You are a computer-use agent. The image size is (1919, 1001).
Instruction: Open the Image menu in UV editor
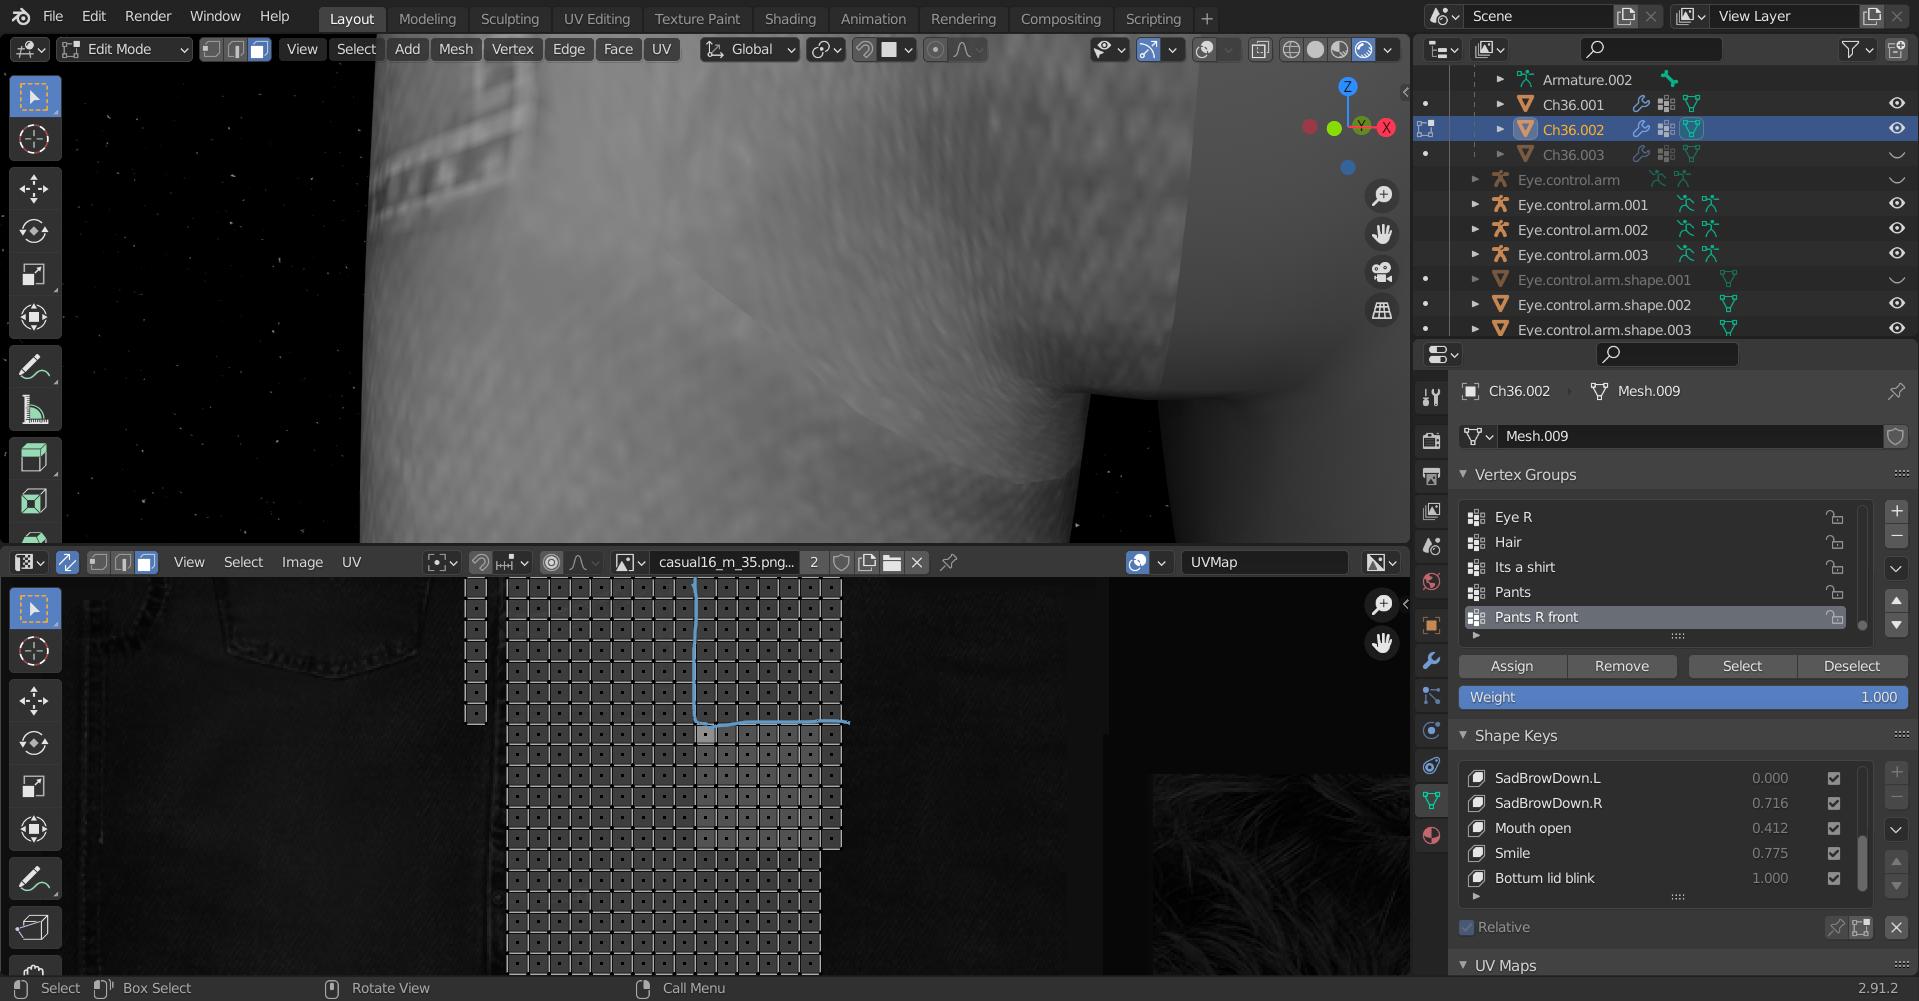pyautogui.click(x=302, y=562)
